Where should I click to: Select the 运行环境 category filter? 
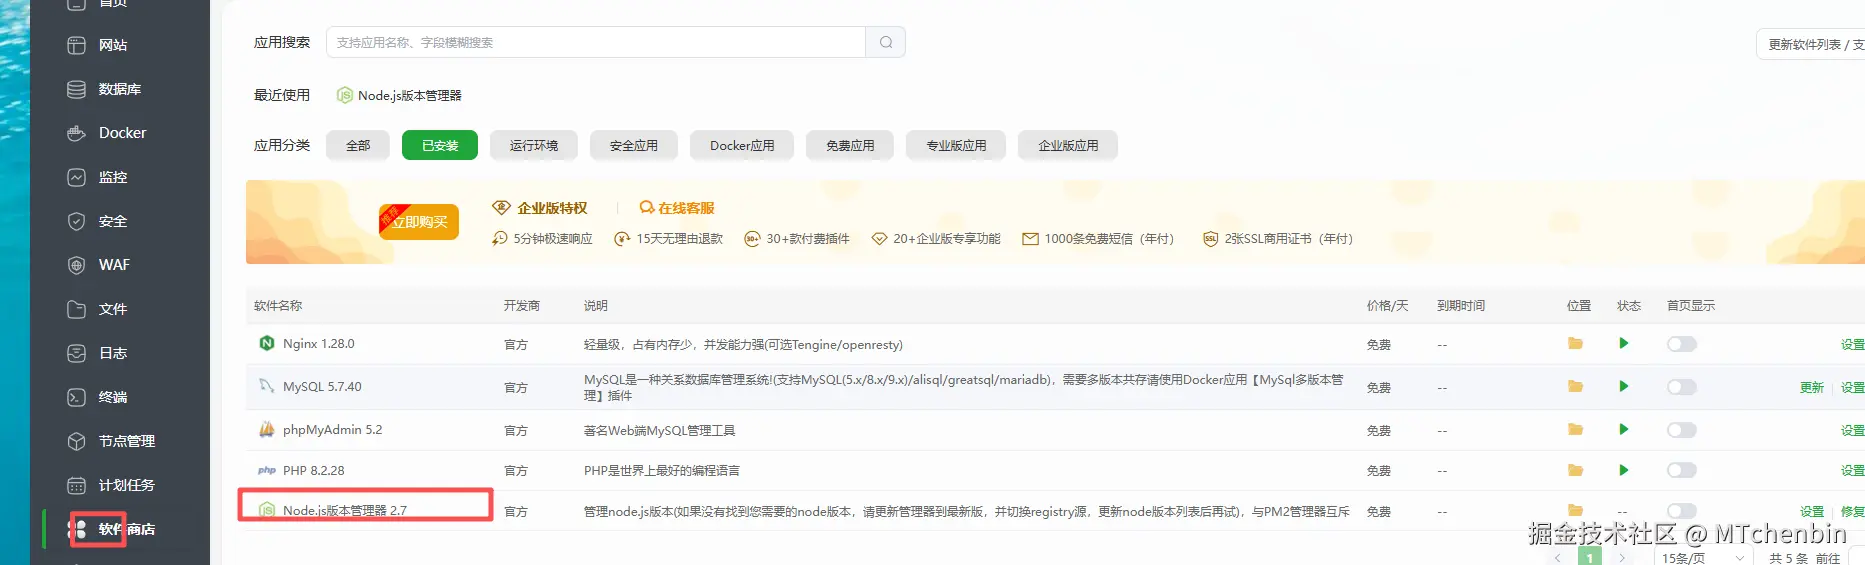pyautogui.click(x=534, y=145)
